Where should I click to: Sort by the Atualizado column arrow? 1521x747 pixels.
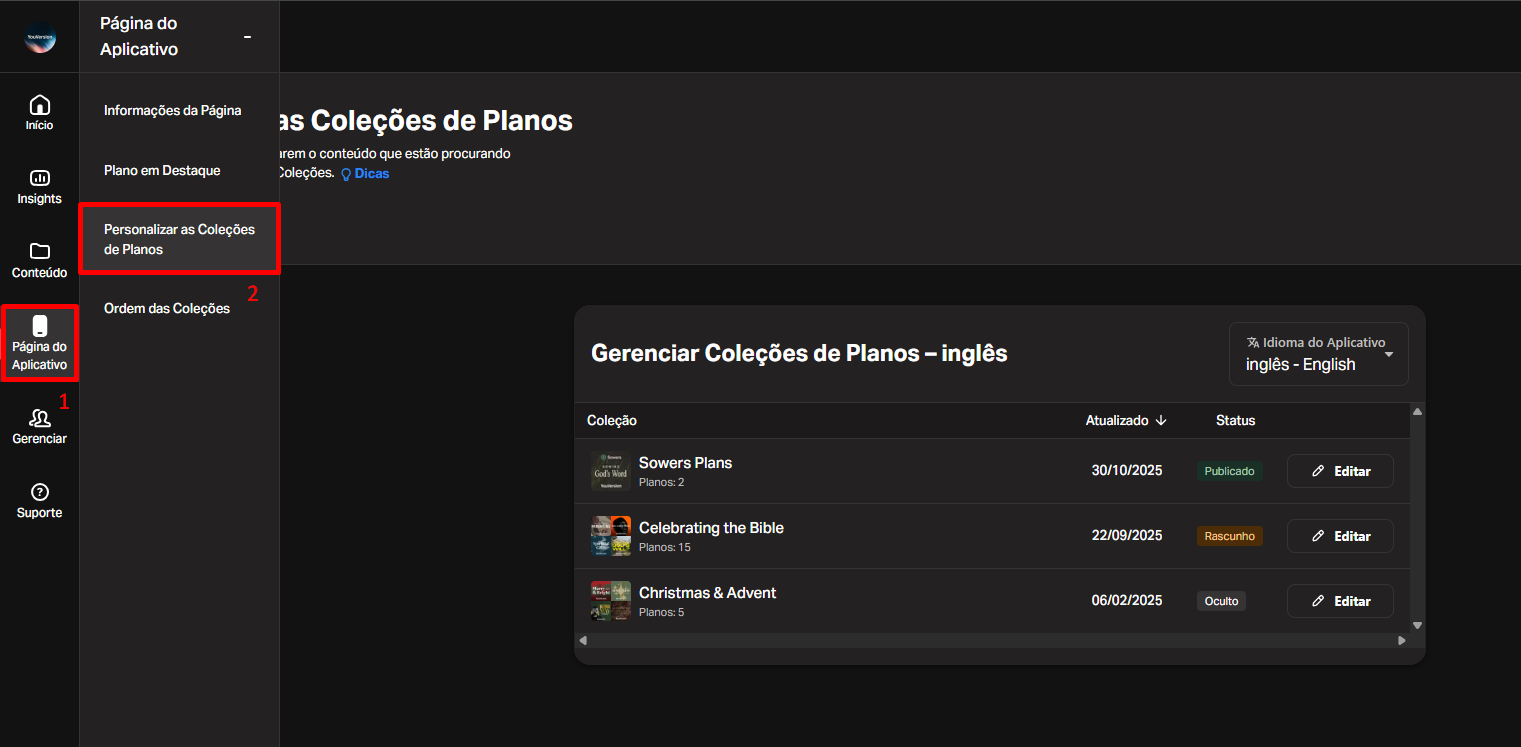point(1161,421)
